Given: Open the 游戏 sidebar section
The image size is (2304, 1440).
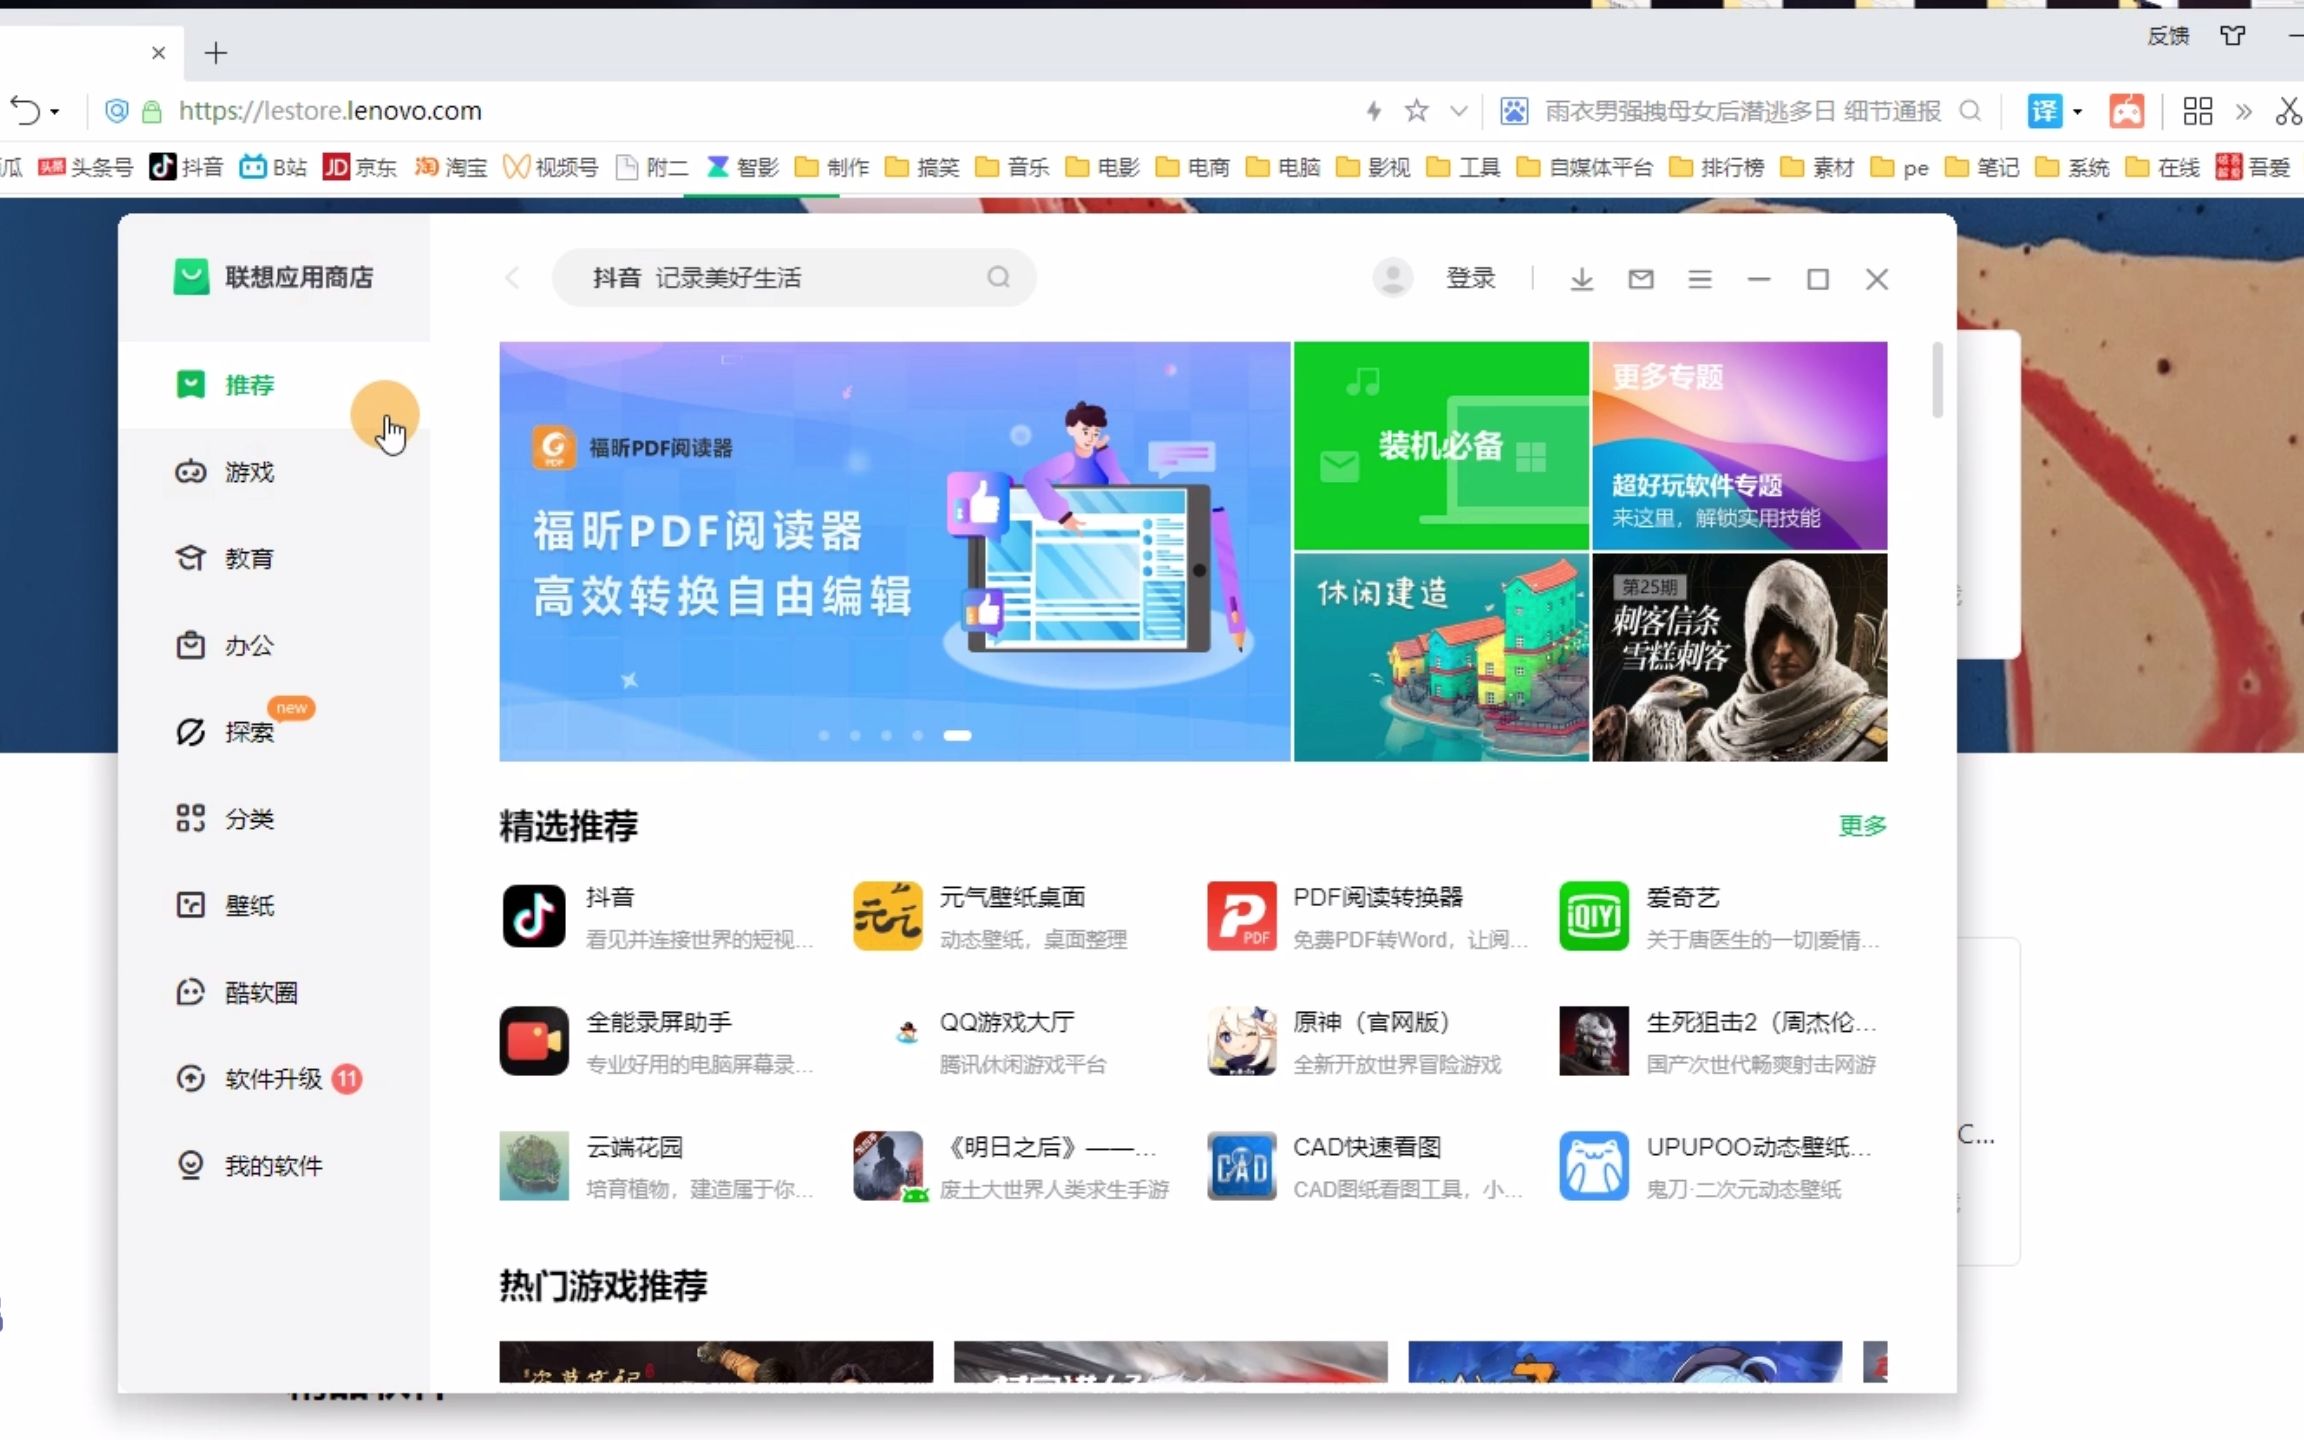Looking at the screenshot, I should pyautogui.click(x=274, y=472).
